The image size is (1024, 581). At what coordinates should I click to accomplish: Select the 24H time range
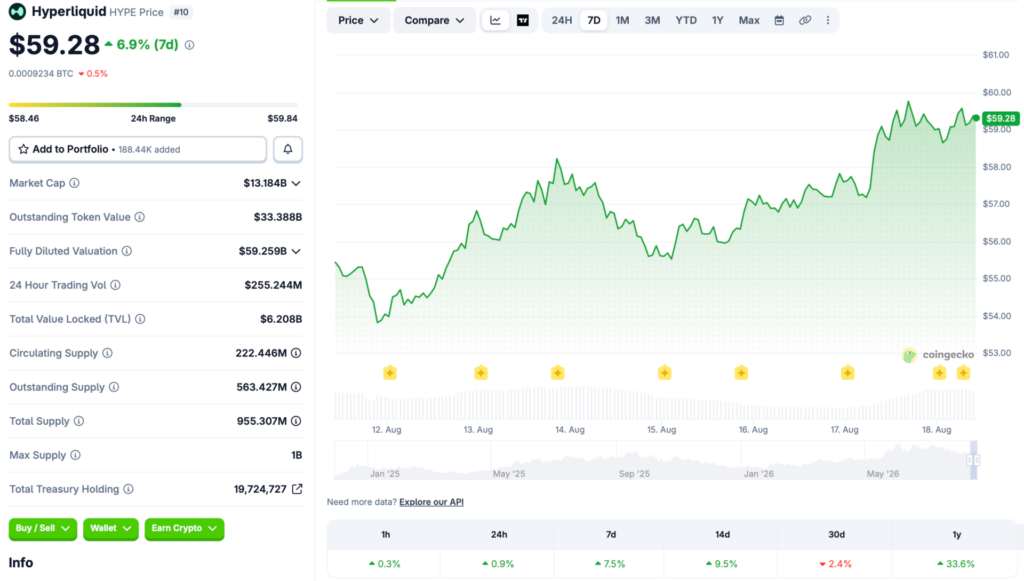point(562,20)
